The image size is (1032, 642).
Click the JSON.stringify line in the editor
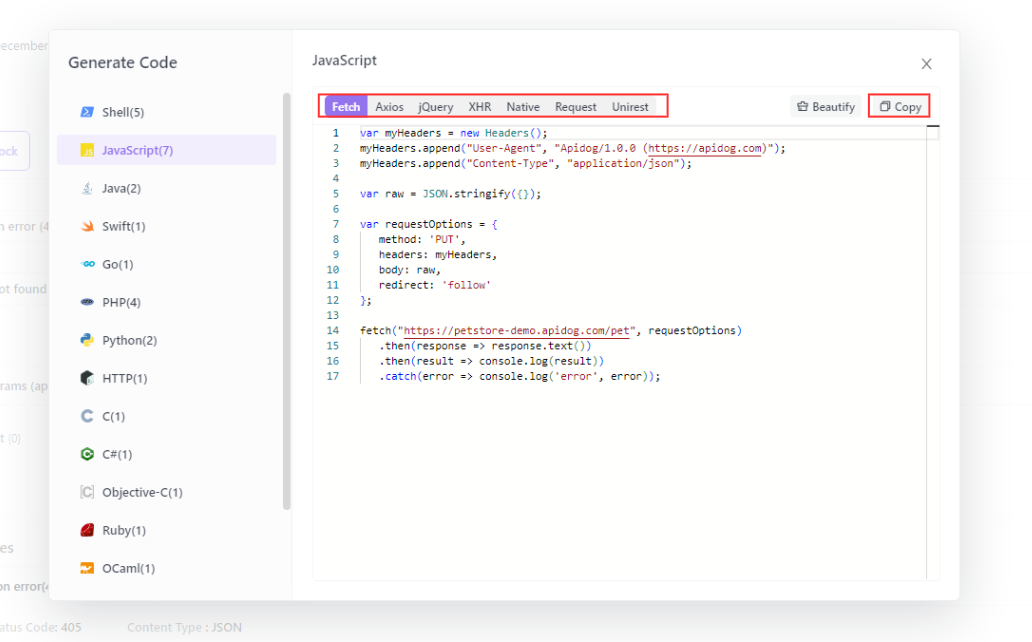450,194
